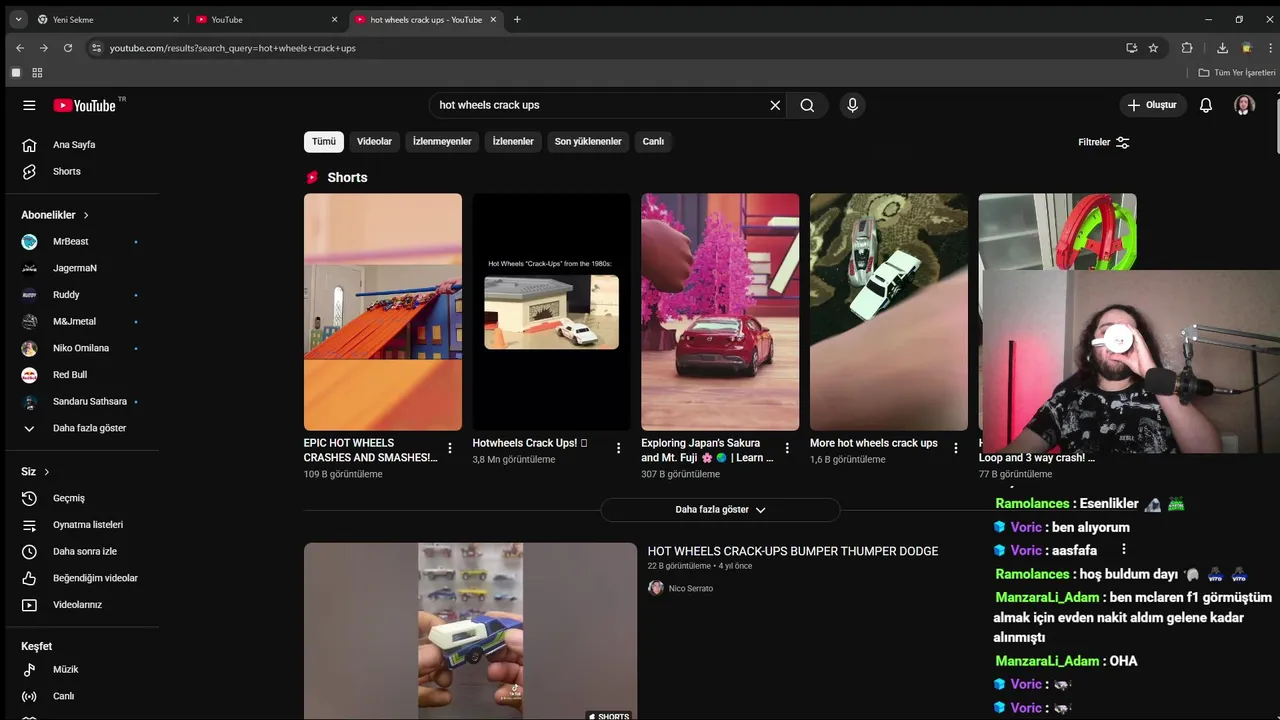Open options for Exploring Japan's Sakura short
The height and width of the screenshot is (720, 1280).
pos(787,448)
